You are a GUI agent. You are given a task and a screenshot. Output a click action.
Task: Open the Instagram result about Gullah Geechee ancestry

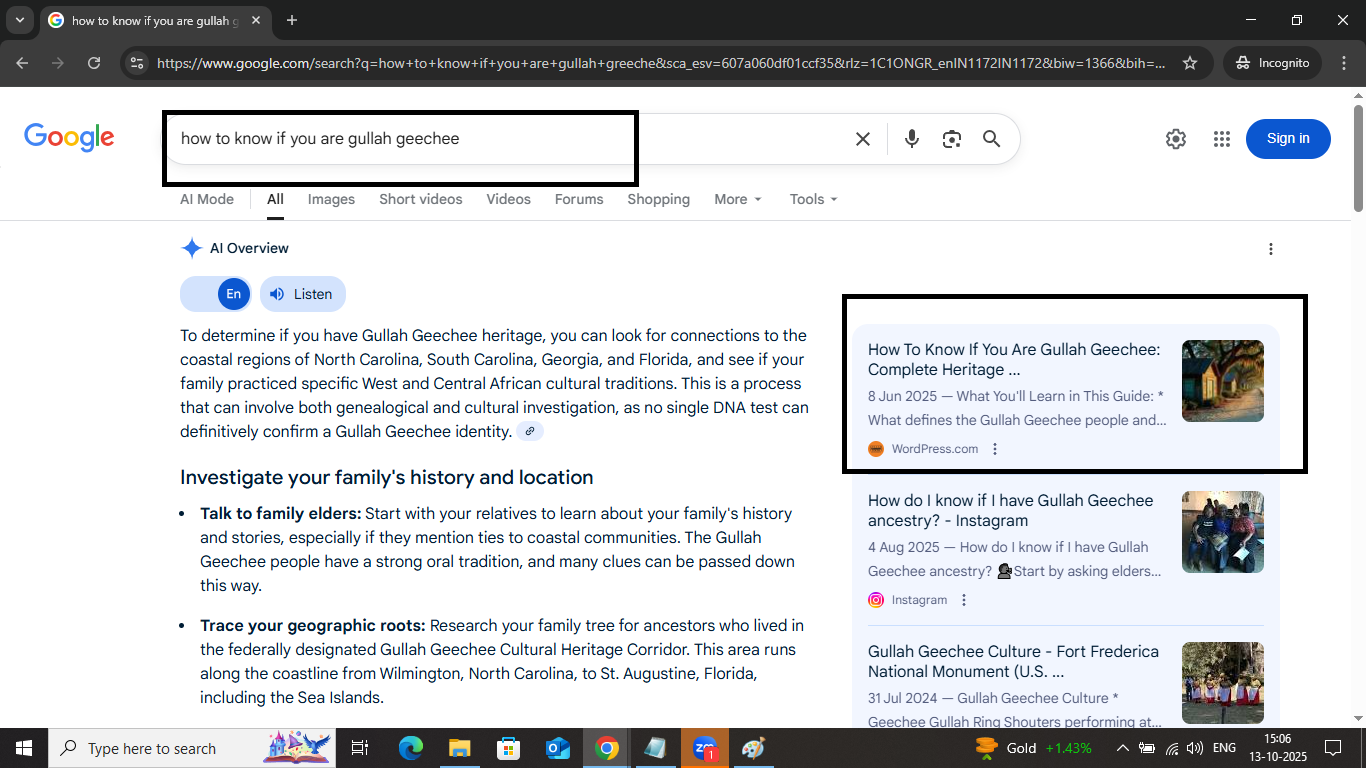point(1010,510)
